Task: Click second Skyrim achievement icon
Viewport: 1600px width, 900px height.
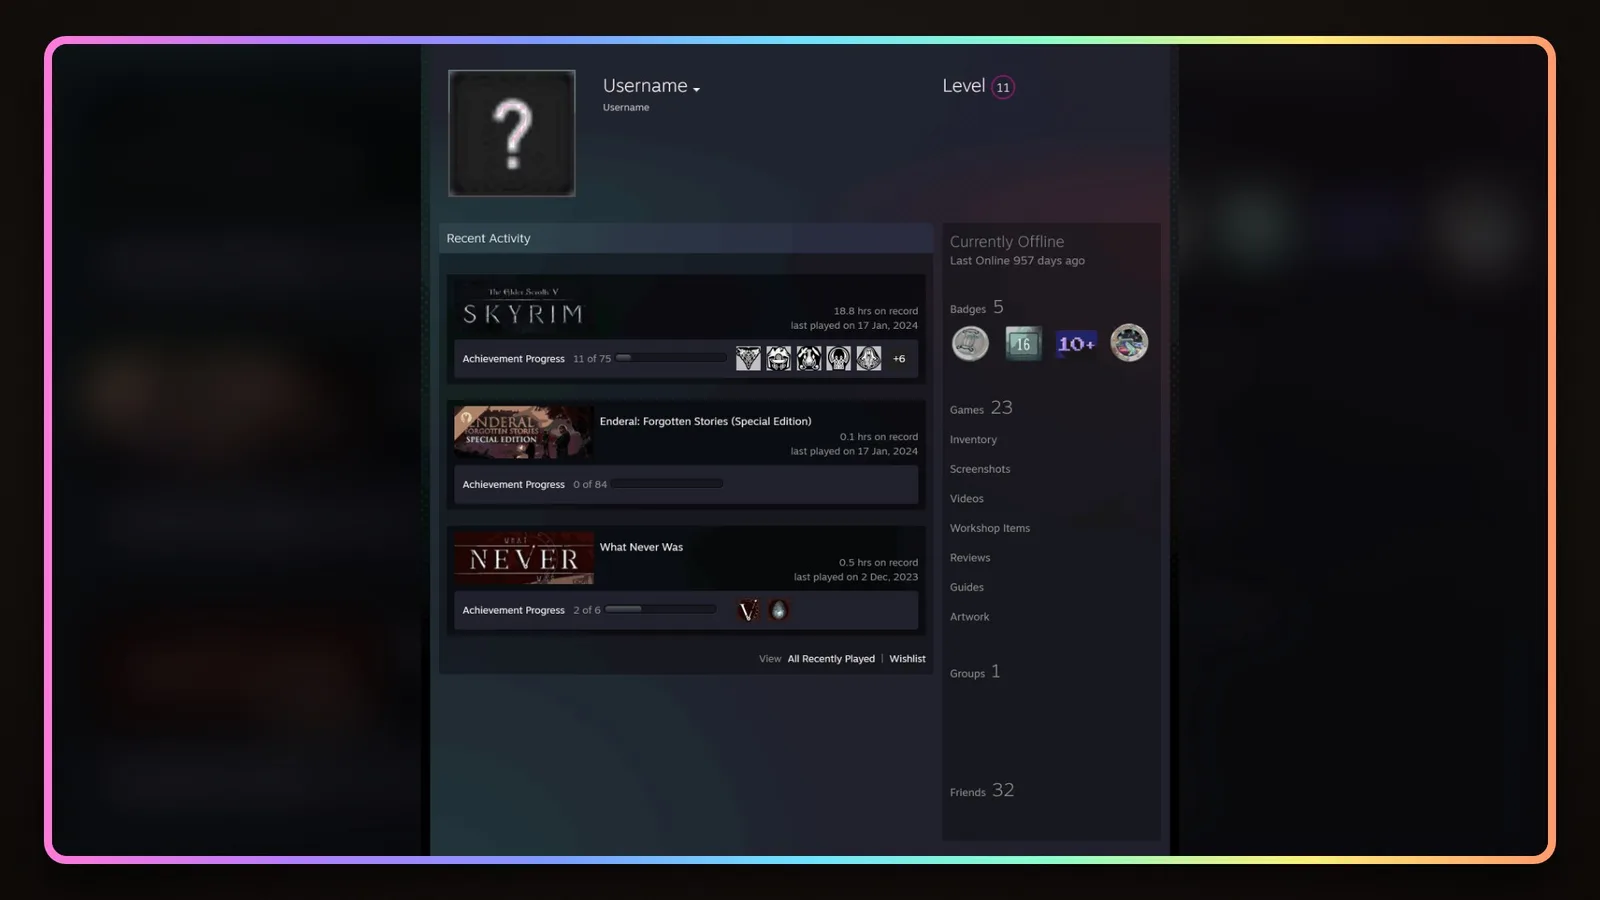Action: click(x=778, y=358)
